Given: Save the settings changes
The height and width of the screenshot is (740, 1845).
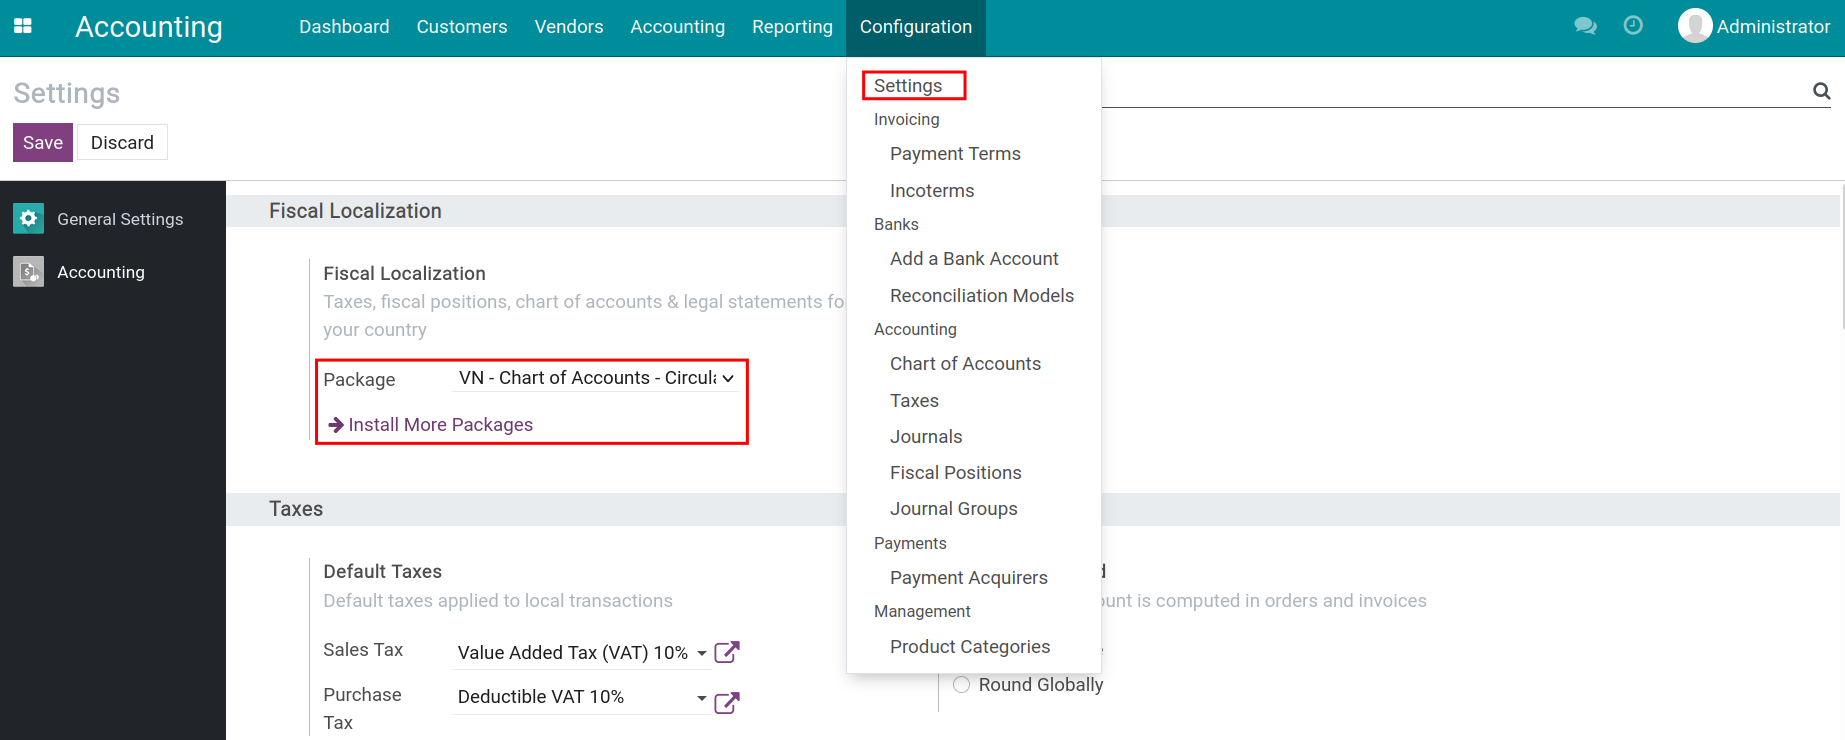Looking at the screenshot, I should [x=43, y=142].
